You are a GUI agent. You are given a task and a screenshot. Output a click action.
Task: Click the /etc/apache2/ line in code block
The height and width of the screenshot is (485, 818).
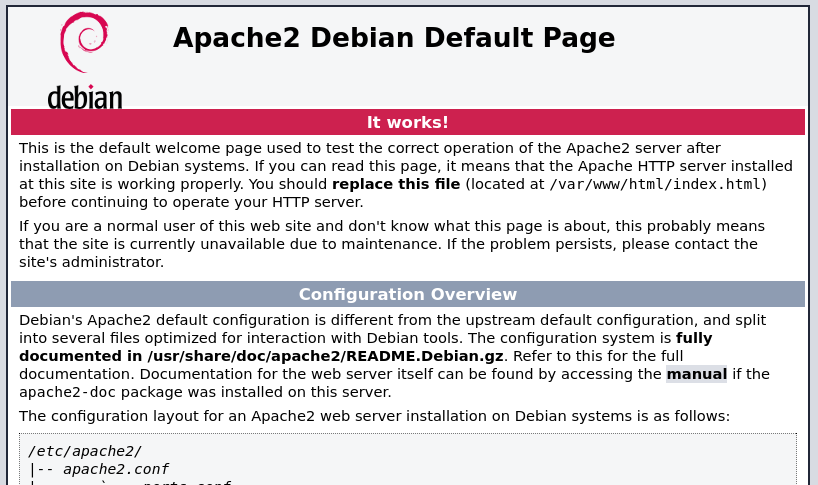tap(85, 451)
